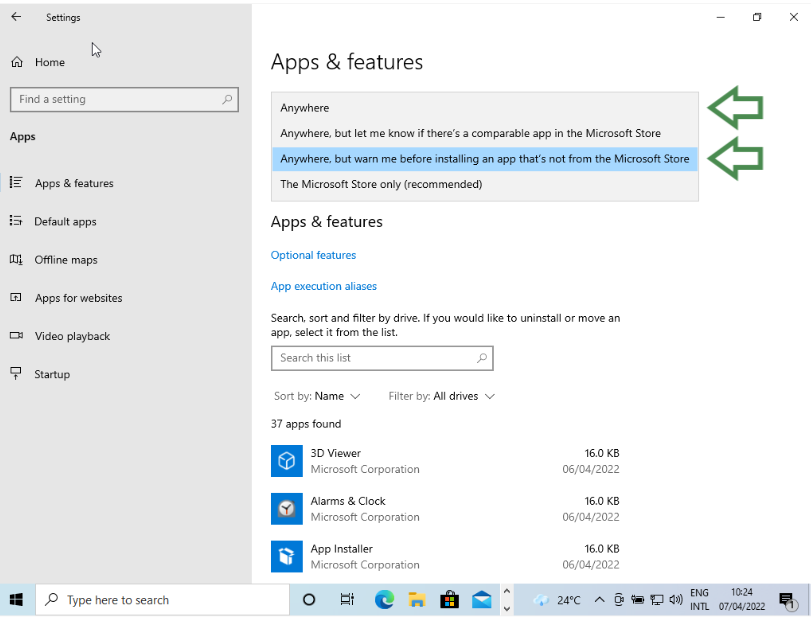Click the volume speaker tray icon
The width and height of the screenshot is (811, 618).
(675, 600)
